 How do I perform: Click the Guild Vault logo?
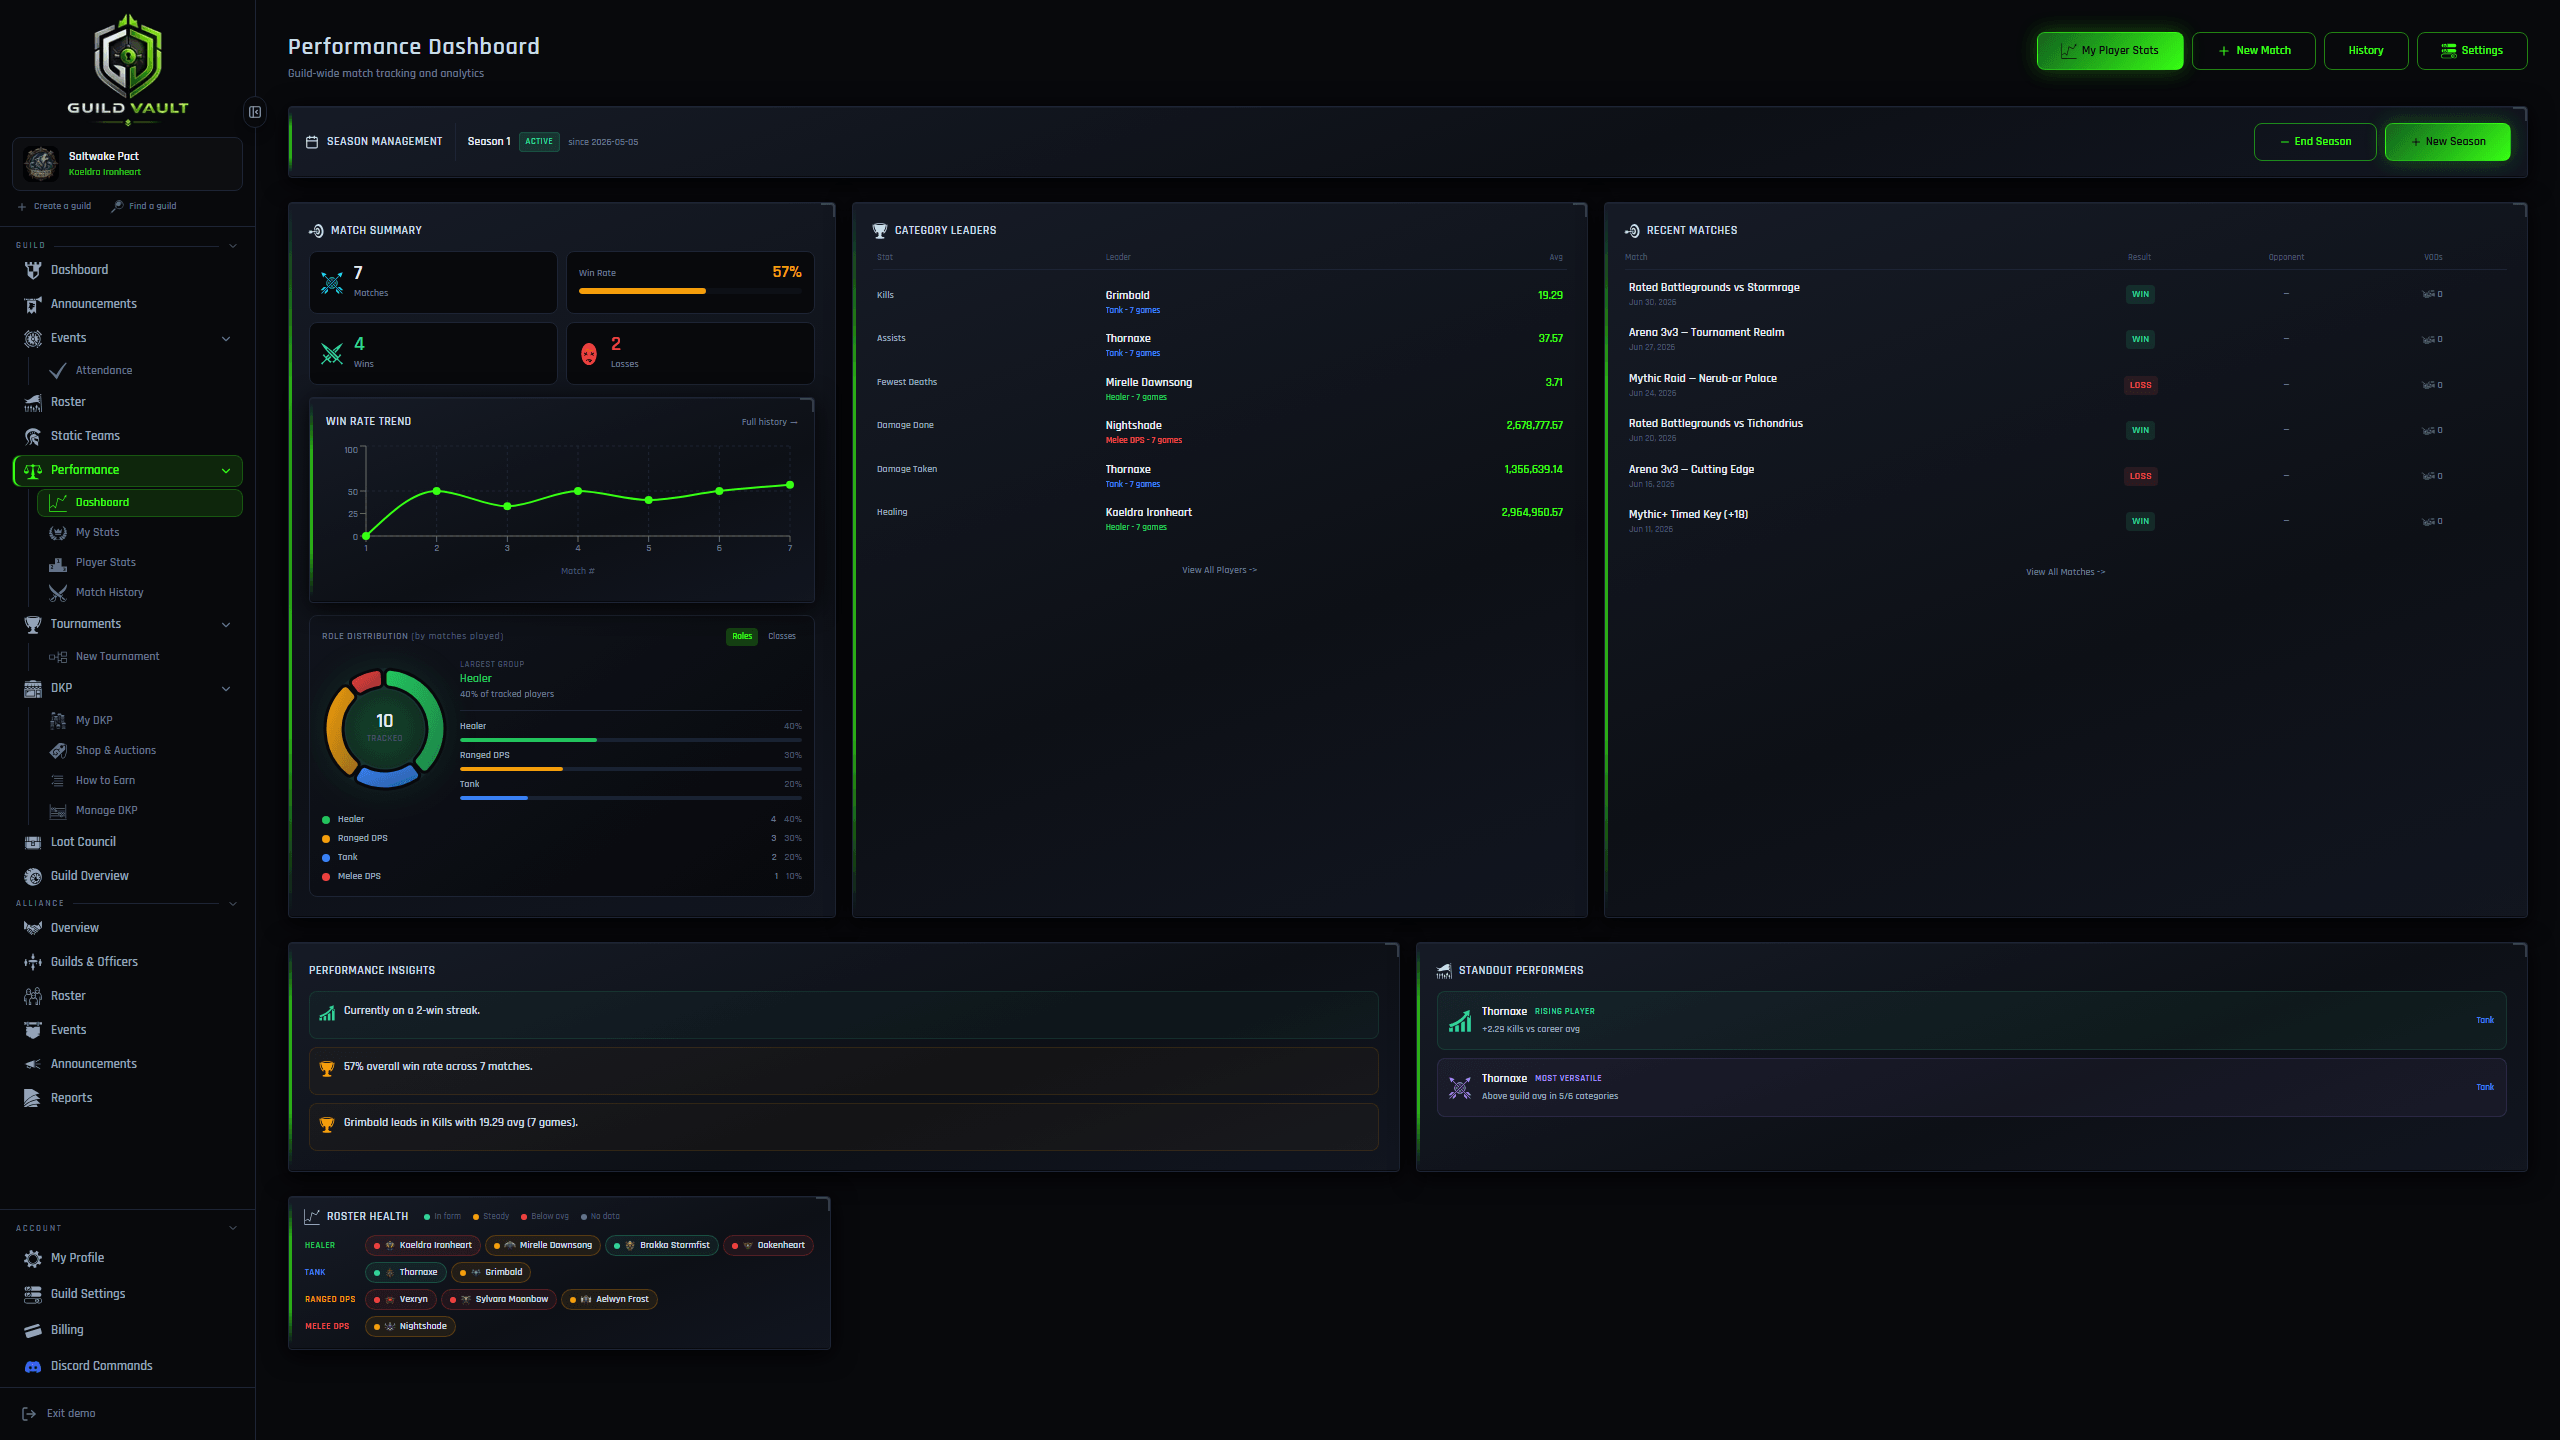pyautogui.click(x=128, y=68)
